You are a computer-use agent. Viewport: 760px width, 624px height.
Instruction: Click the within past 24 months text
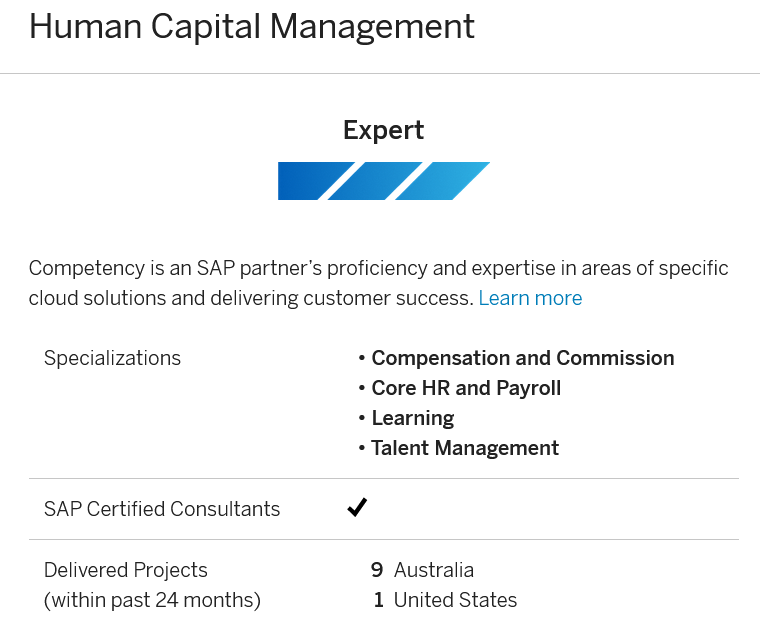pyautogui.click(x=152, y=600)
